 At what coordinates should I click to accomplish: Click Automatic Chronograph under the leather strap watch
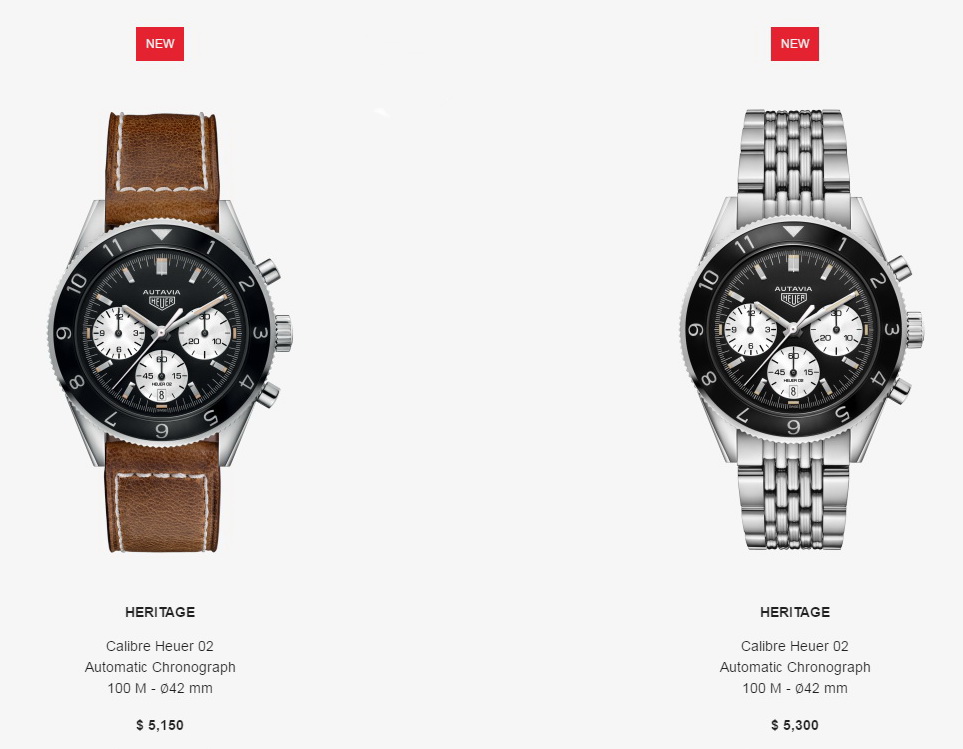[160, 667]
